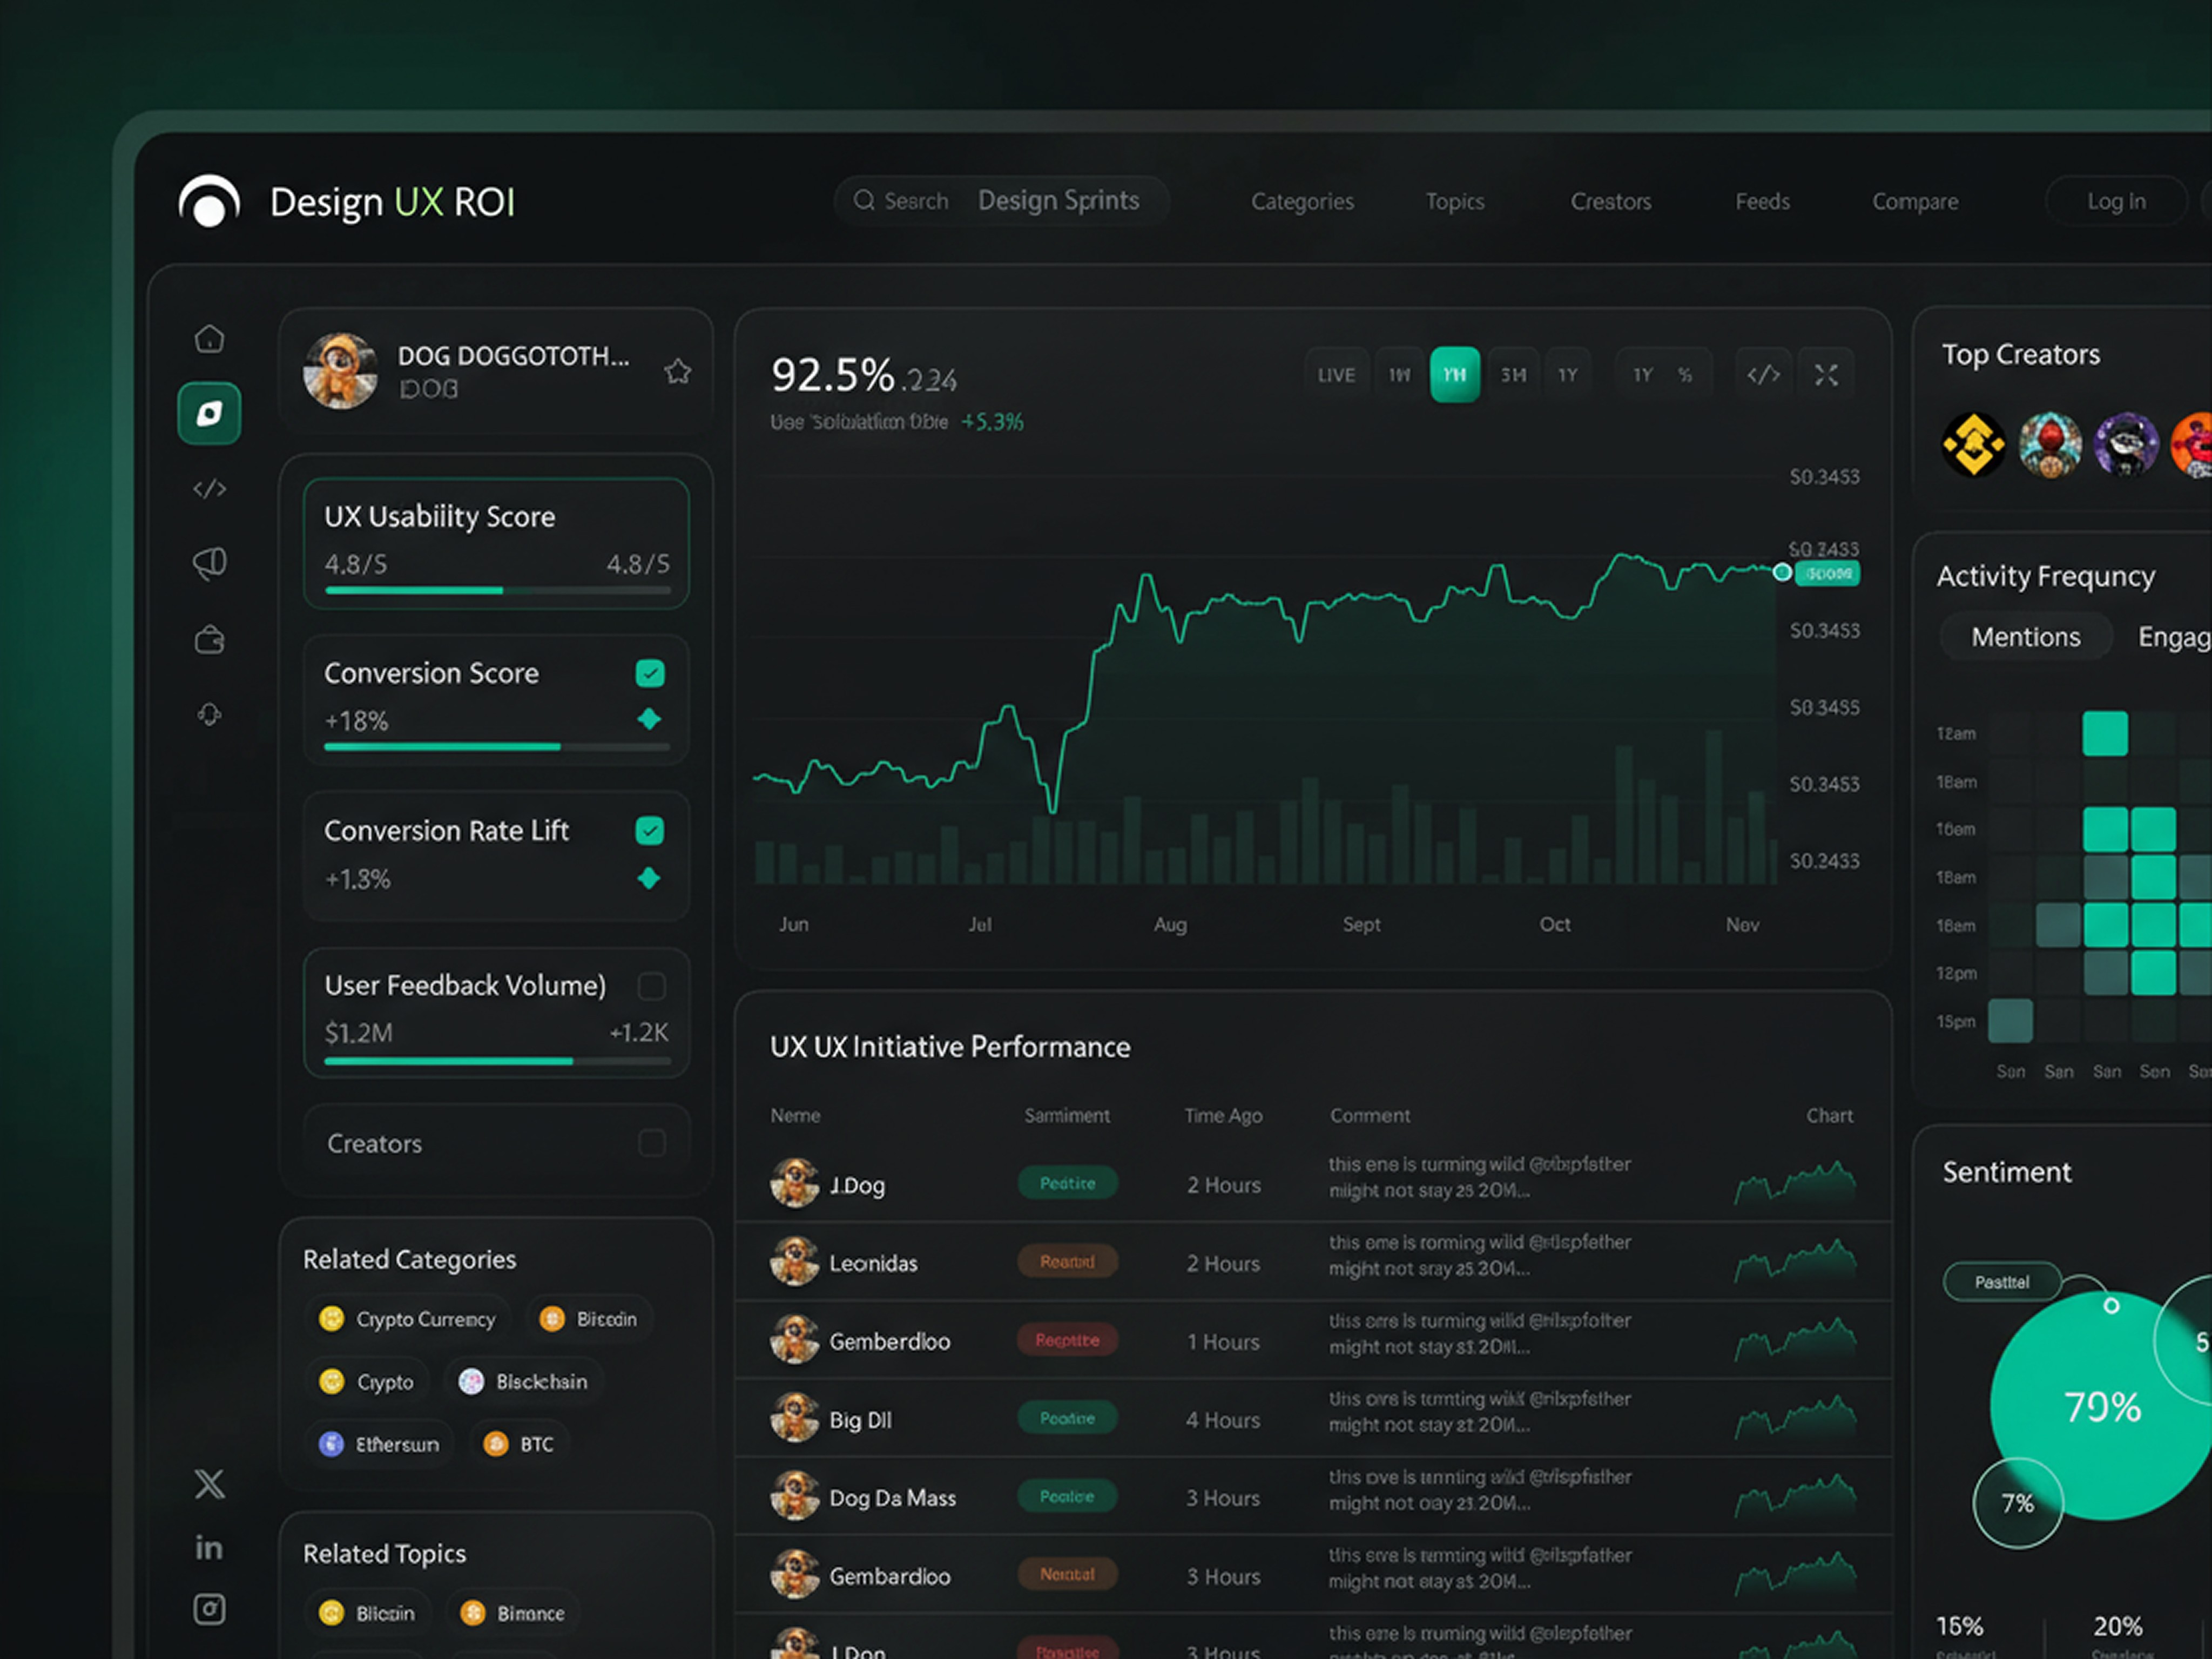Switch to the Mentions tab
This screenshot has width=2212, height=1659.
pos(2025,637)
